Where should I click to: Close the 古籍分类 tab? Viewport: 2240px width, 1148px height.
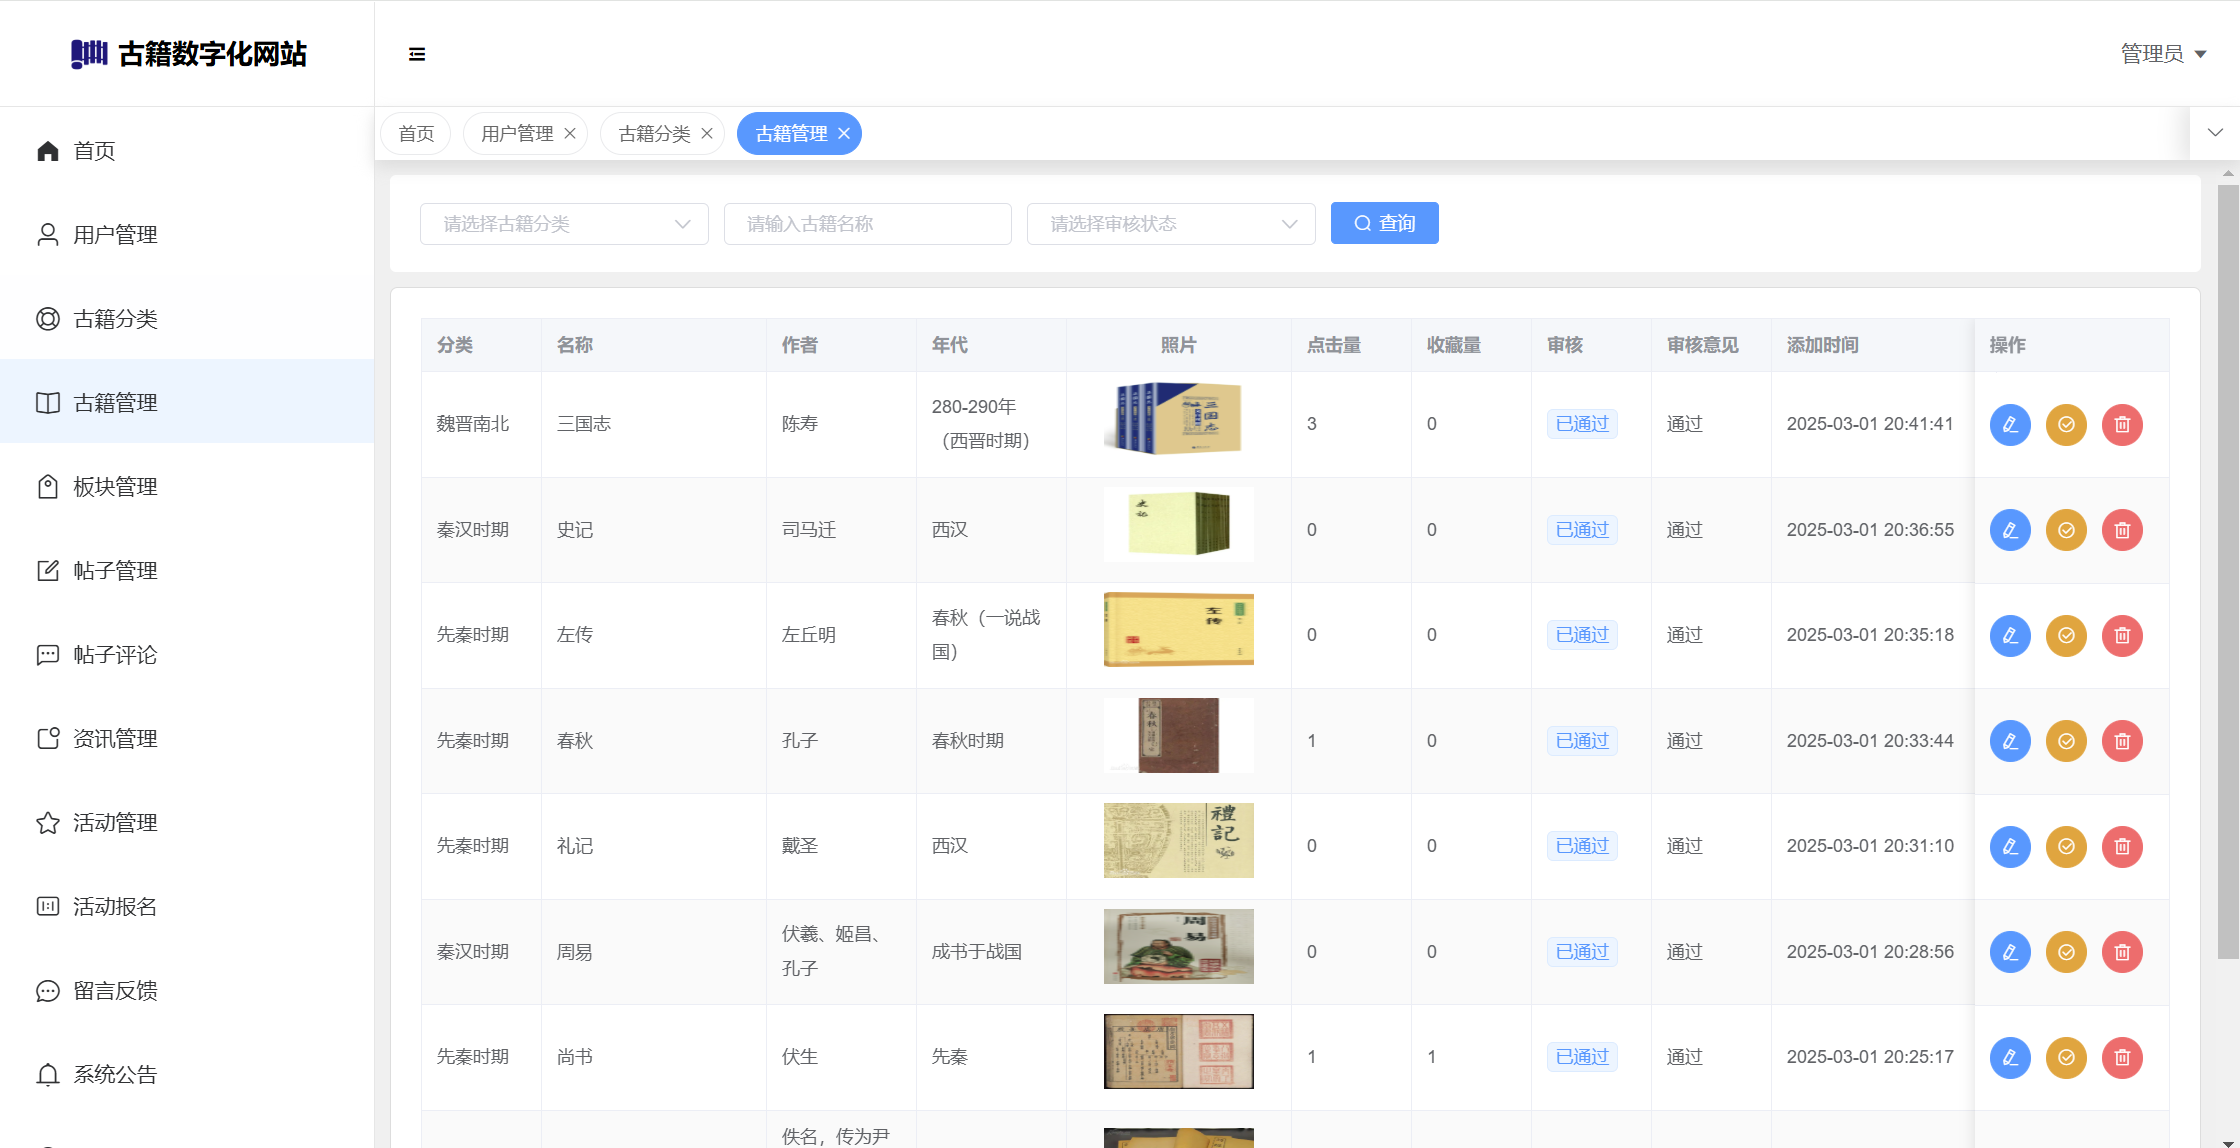[707, 134]
